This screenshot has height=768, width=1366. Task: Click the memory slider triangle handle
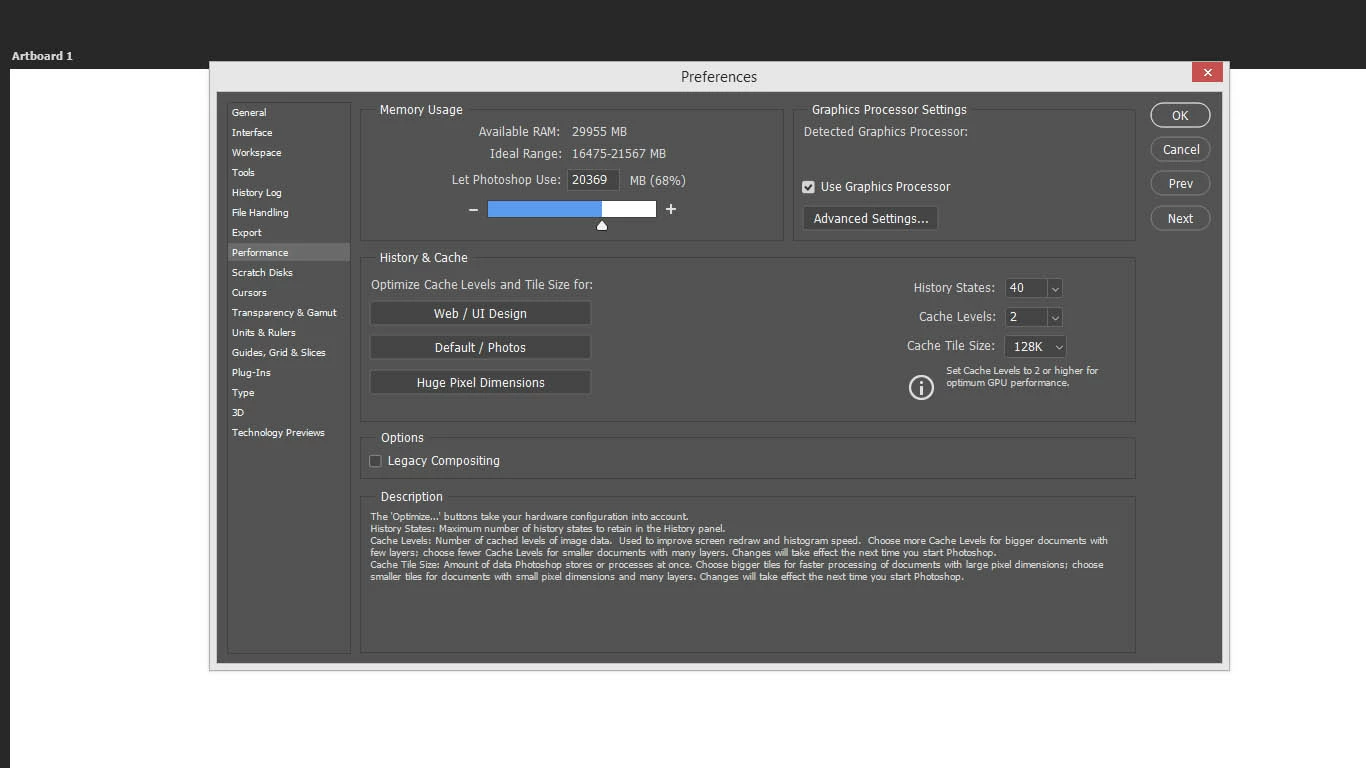pos(602,225)
